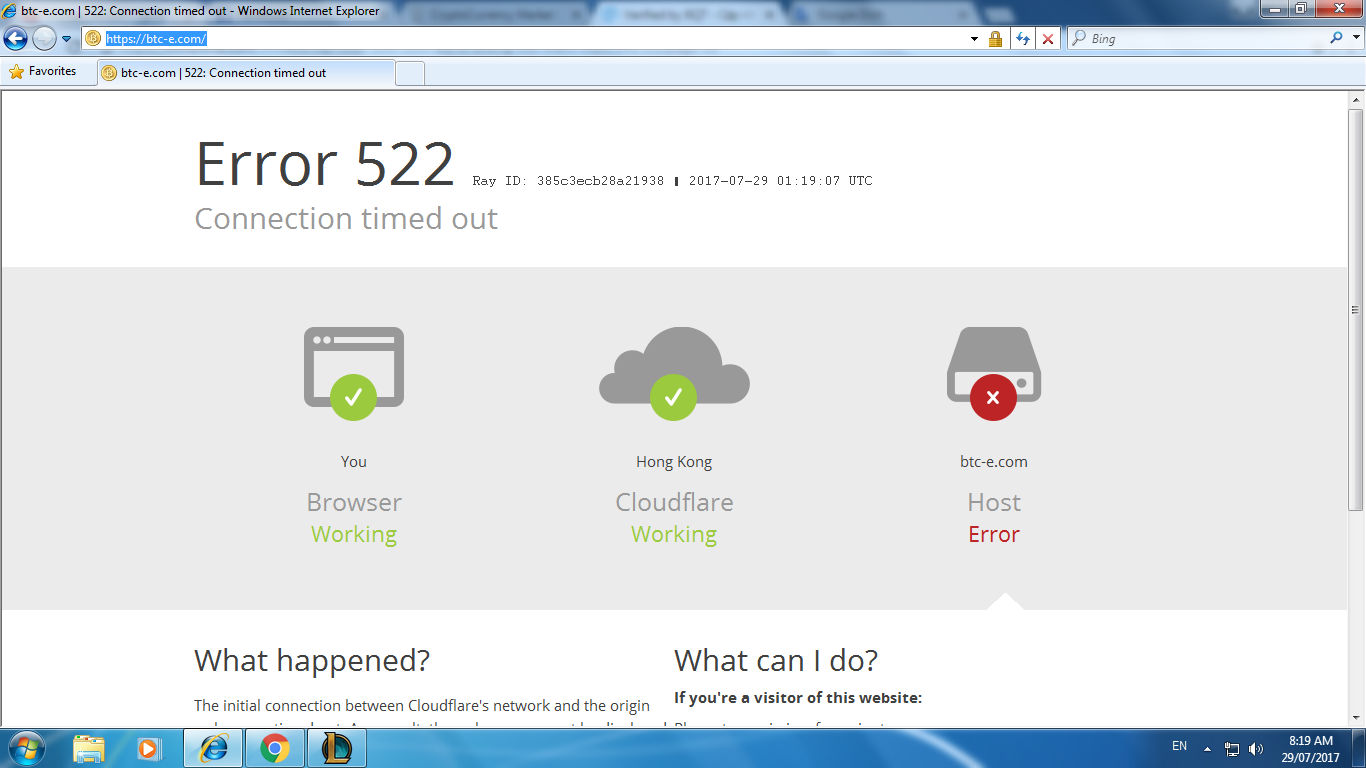Show hidden system tray icons

tap(1207, 749)
